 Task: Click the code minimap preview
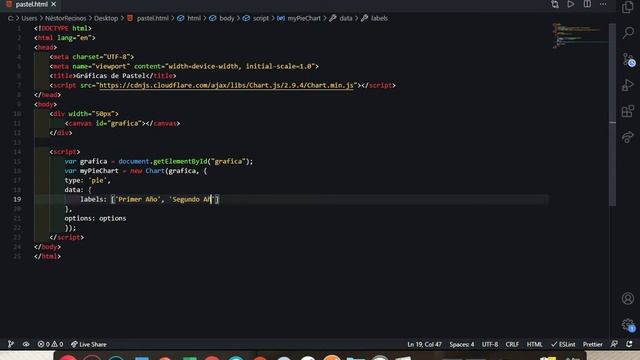tap(579, 36)
